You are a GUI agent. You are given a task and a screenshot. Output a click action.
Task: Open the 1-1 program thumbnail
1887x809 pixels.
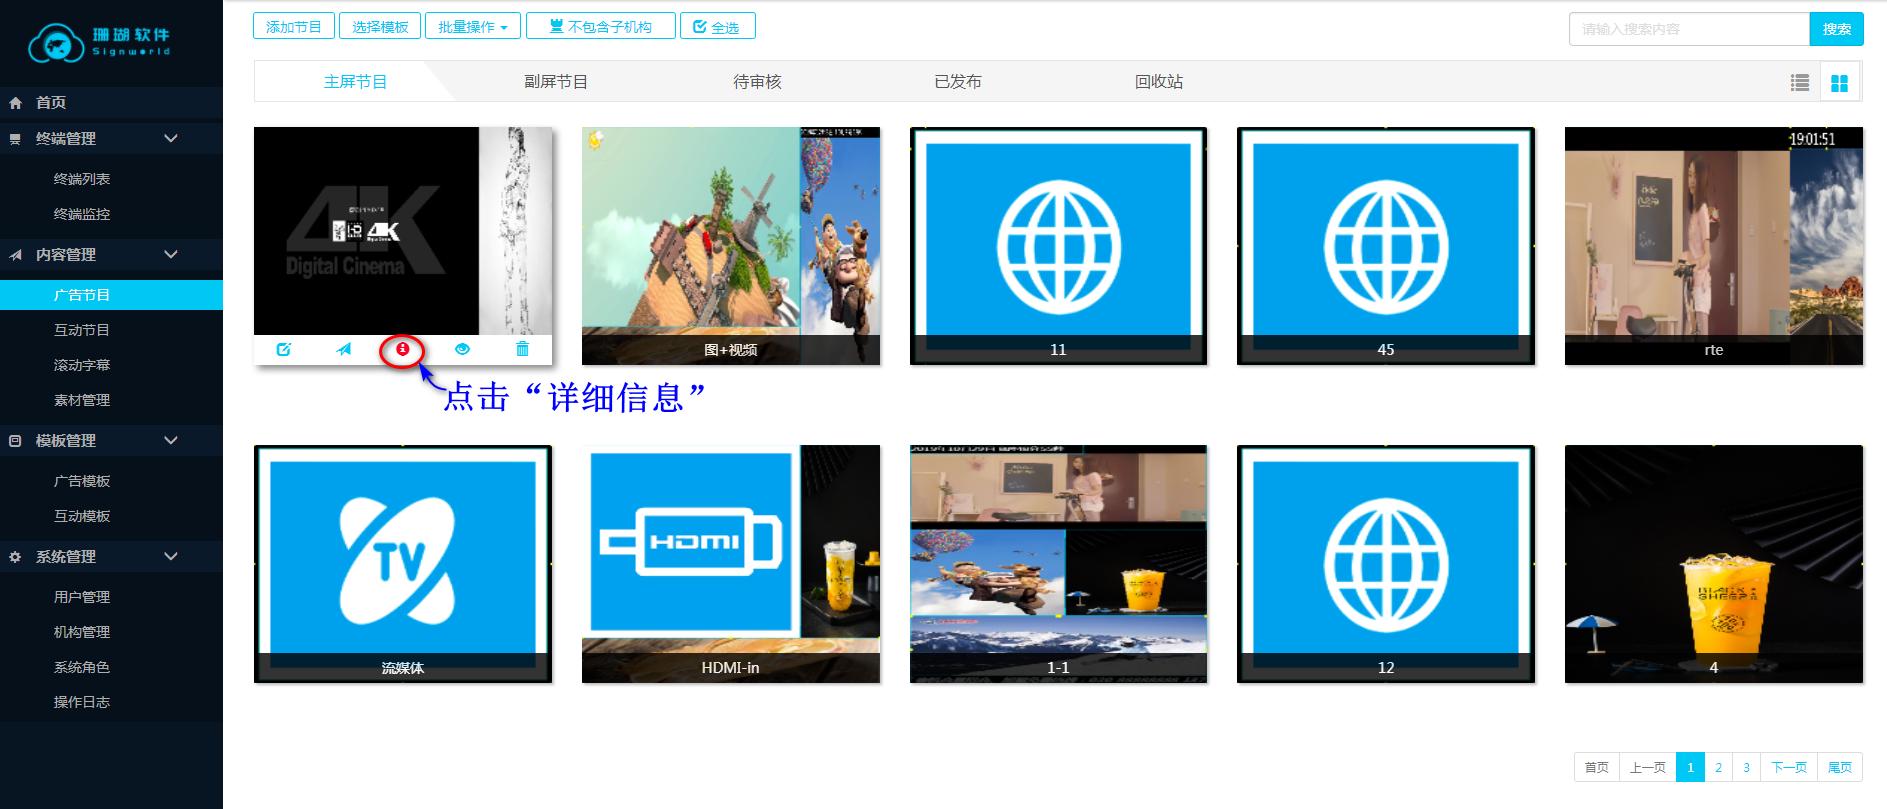tap(1058, 564)
